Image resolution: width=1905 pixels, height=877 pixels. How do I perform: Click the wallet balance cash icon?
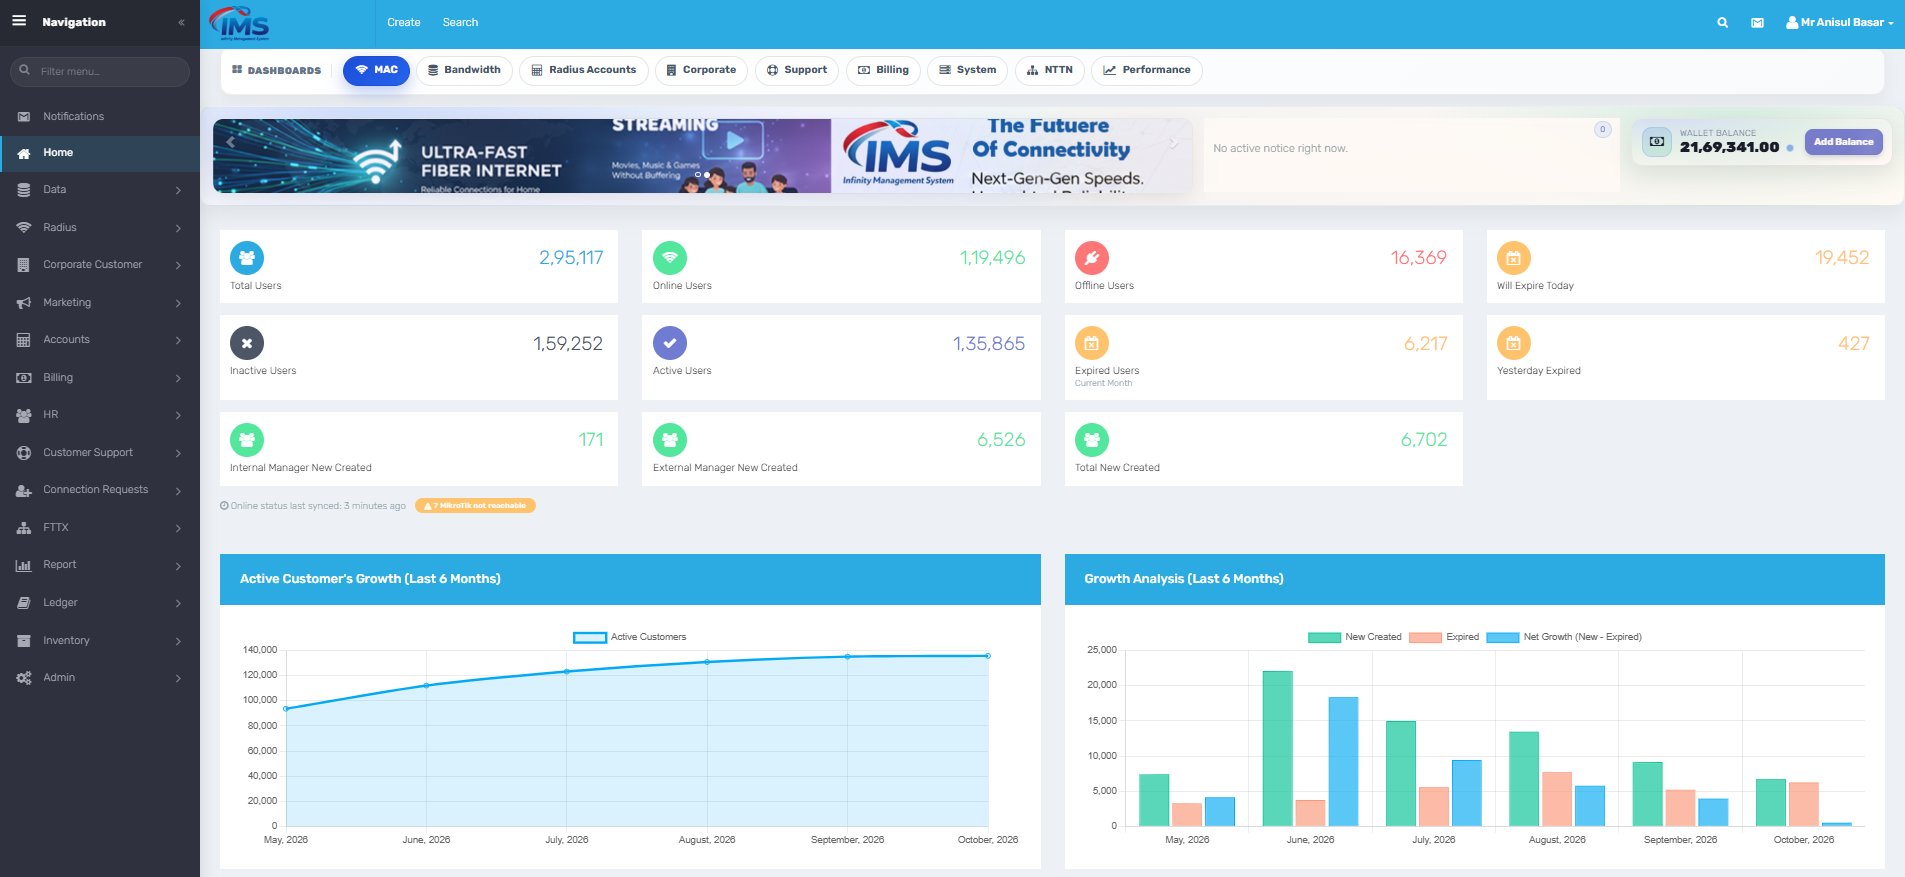coord(1657,142)
